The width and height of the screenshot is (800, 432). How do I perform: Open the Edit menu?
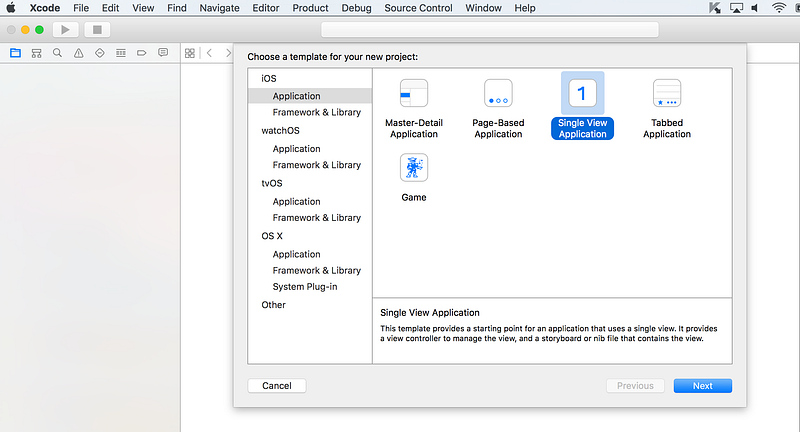point(110,8)
